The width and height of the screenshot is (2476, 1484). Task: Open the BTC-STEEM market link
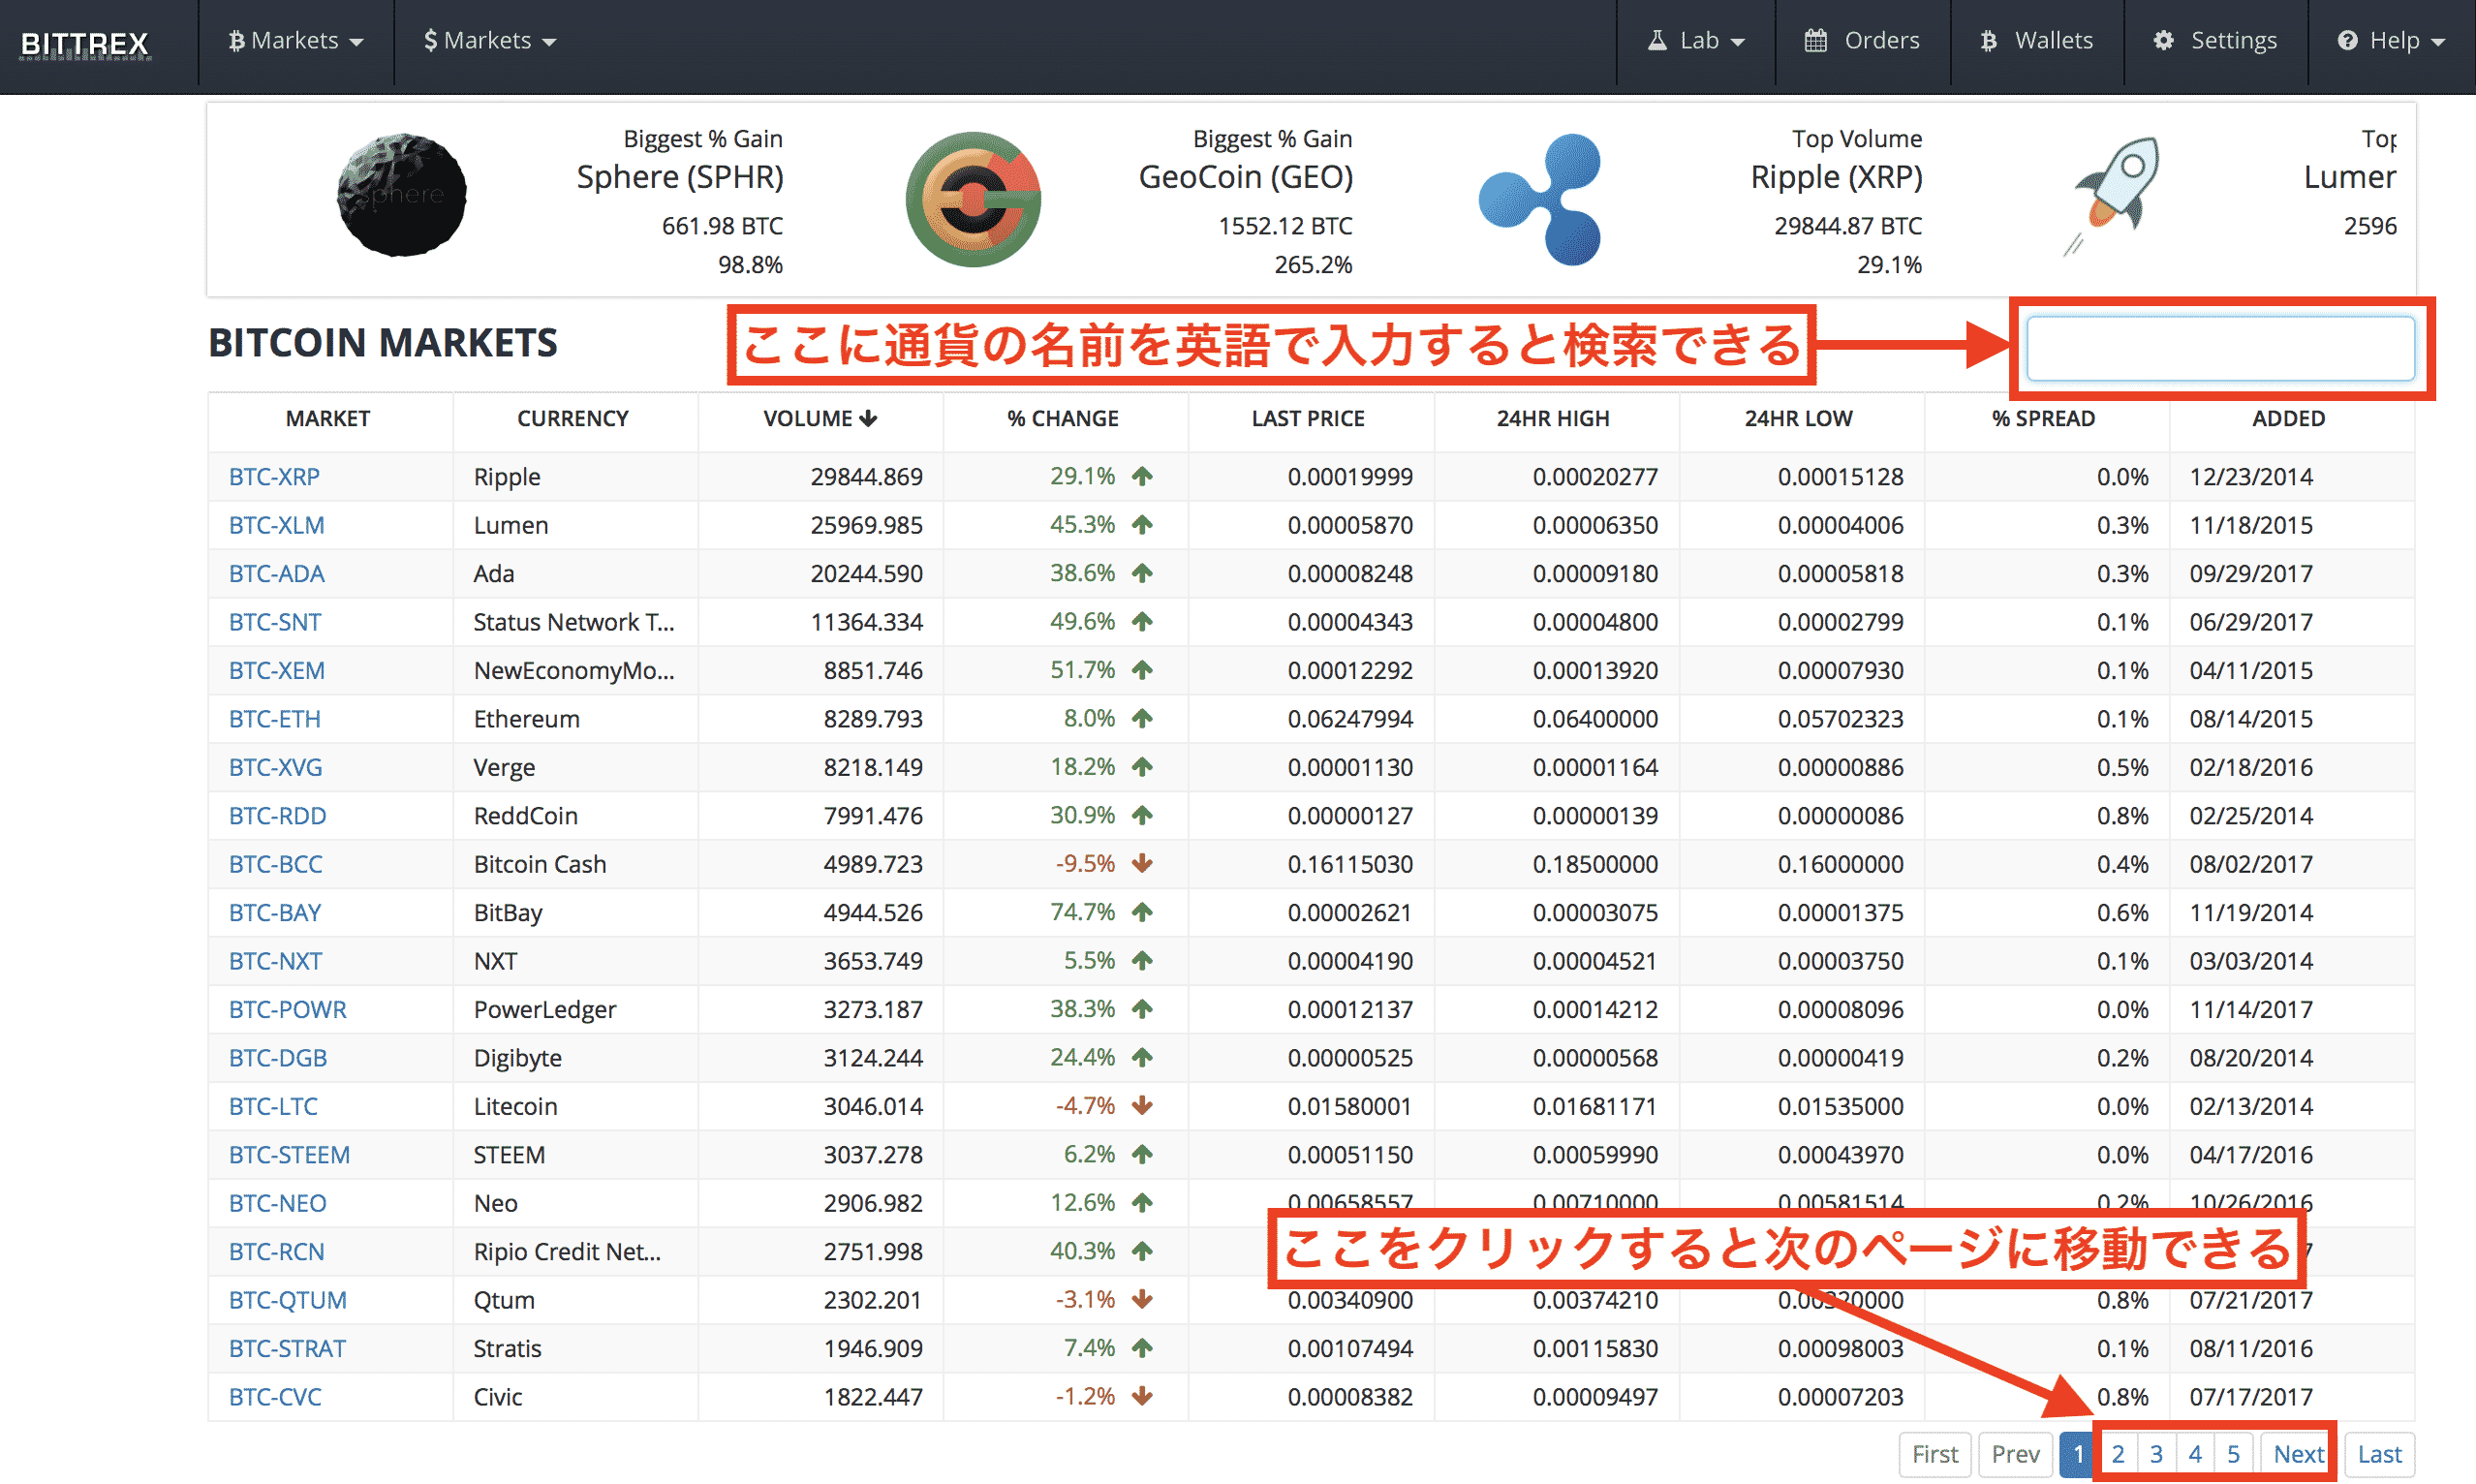pyautogui.click(x=290, y=1156)
